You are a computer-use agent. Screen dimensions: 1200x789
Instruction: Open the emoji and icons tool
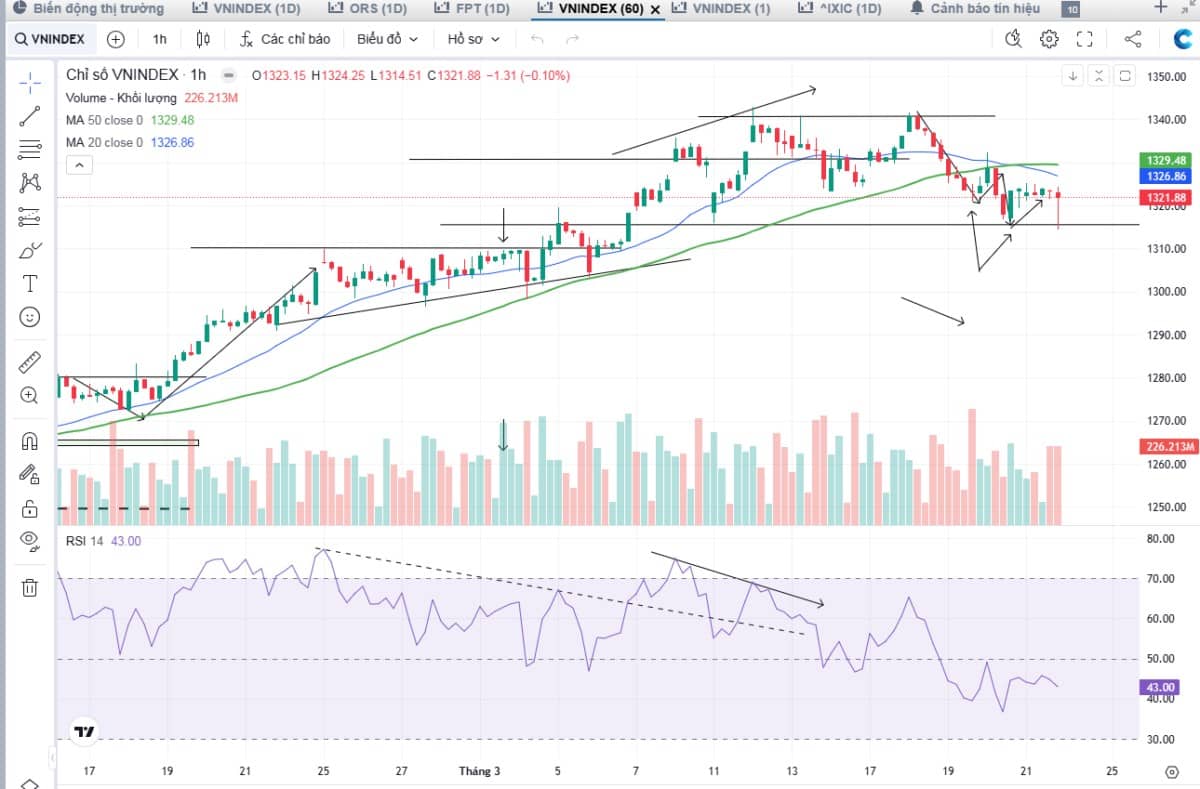pyautogui.click(x=30, y=317)
